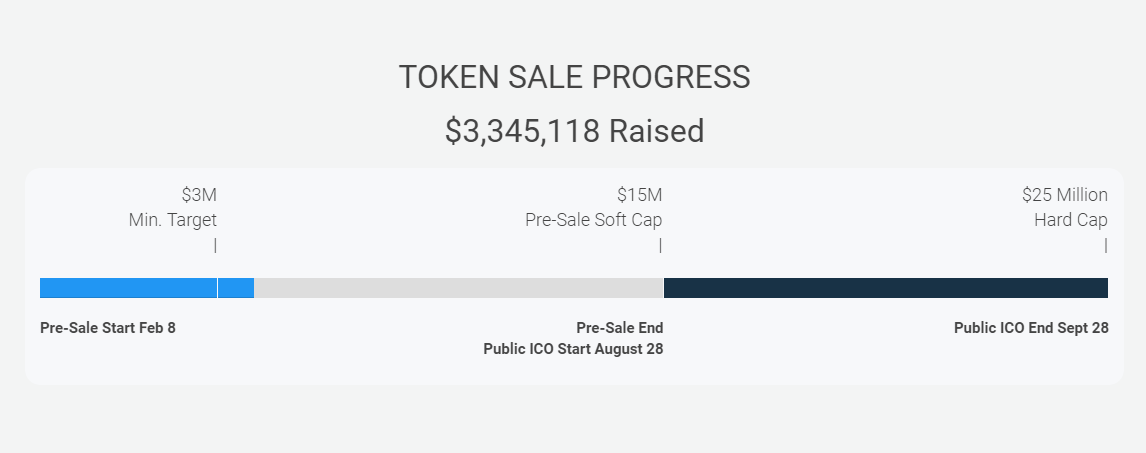Click the TOKEN SALE PROGRESS heading
The image size is (1146, 453).
[x=574, y=78]
